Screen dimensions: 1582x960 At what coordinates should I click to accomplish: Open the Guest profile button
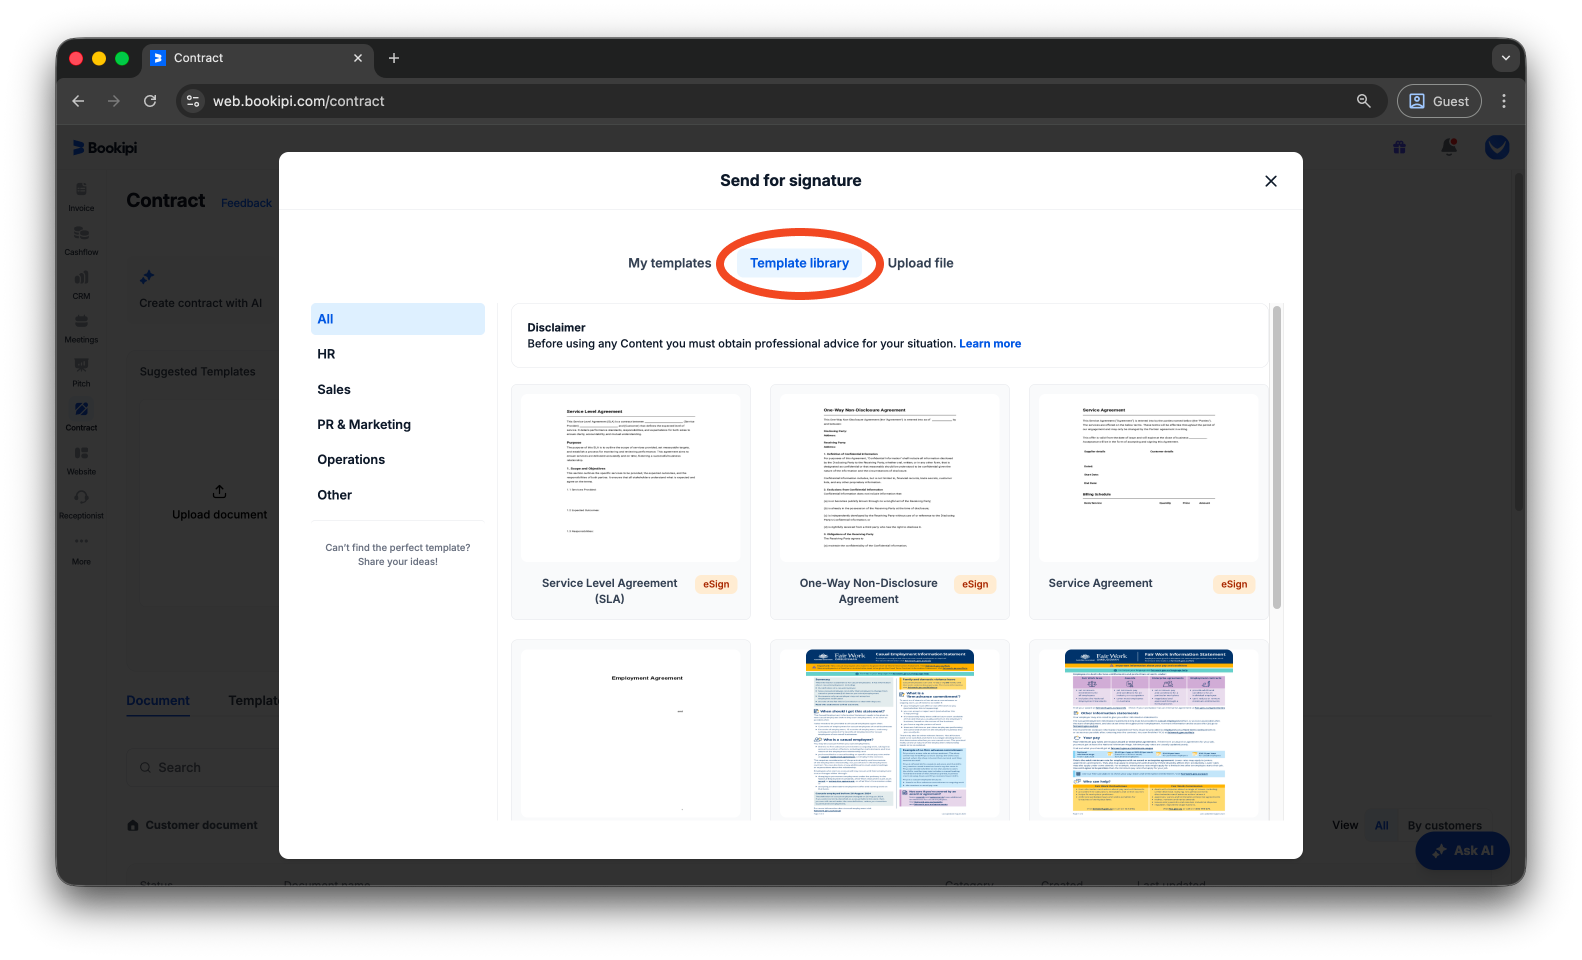pos(1439,101)
